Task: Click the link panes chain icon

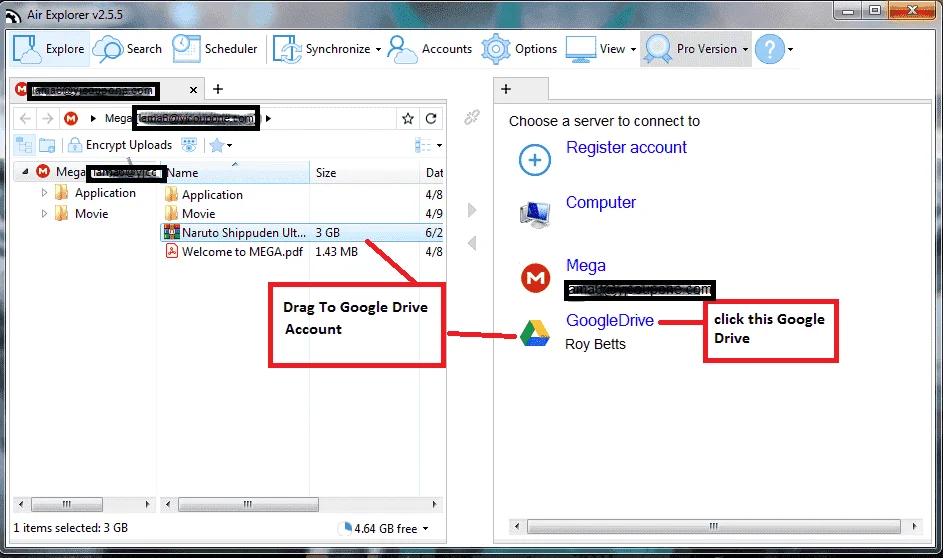Action: click(x=472, y=117)
